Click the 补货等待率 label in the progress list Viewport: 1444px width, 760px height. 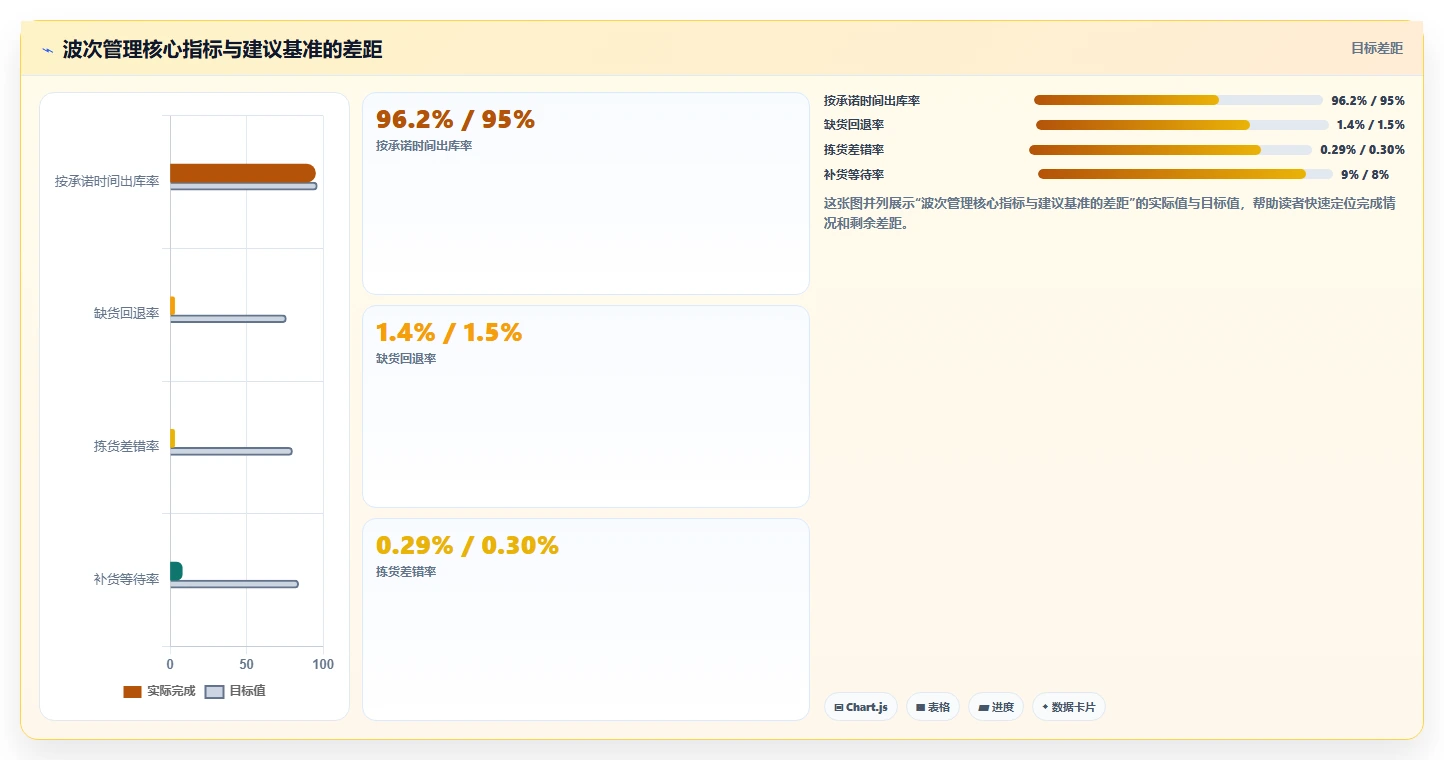(x=854, y=175)
